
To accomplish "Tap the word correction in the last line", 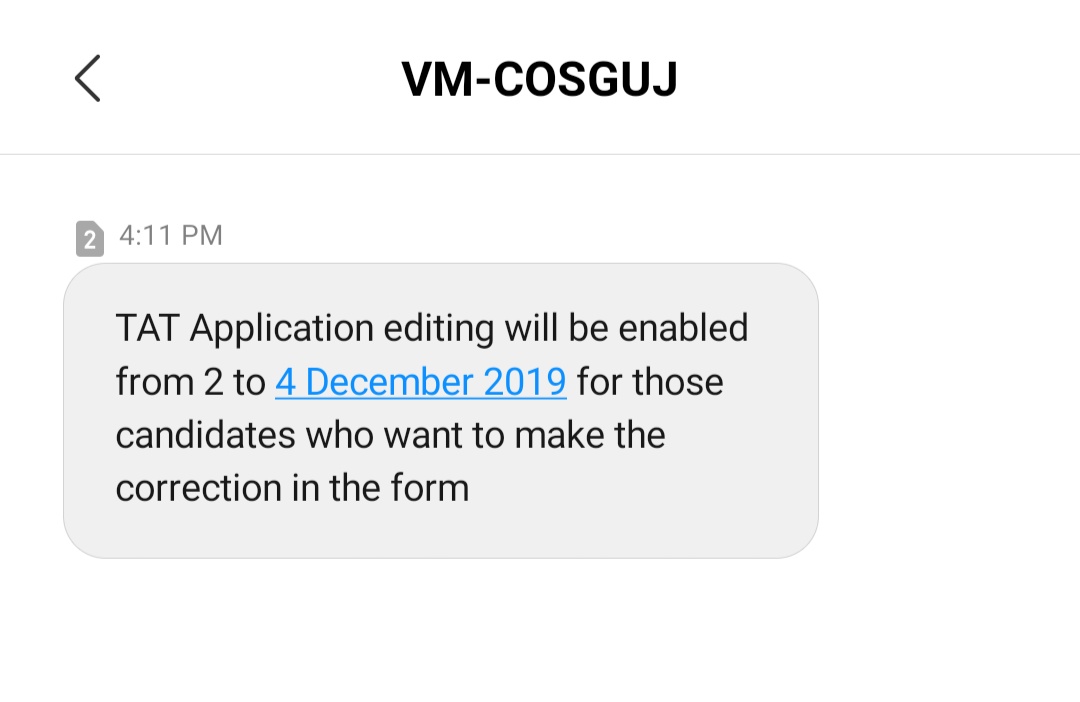I will [x=198, y=488].
